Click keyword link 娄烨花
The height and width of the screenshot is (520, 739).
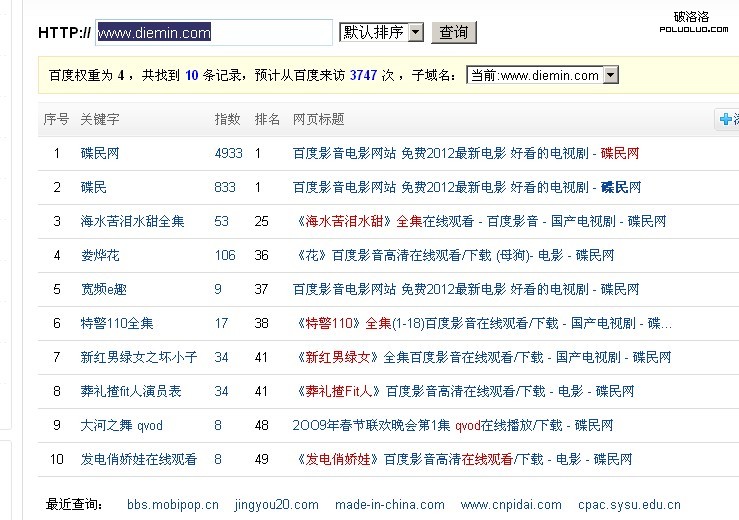pos(100,255)
